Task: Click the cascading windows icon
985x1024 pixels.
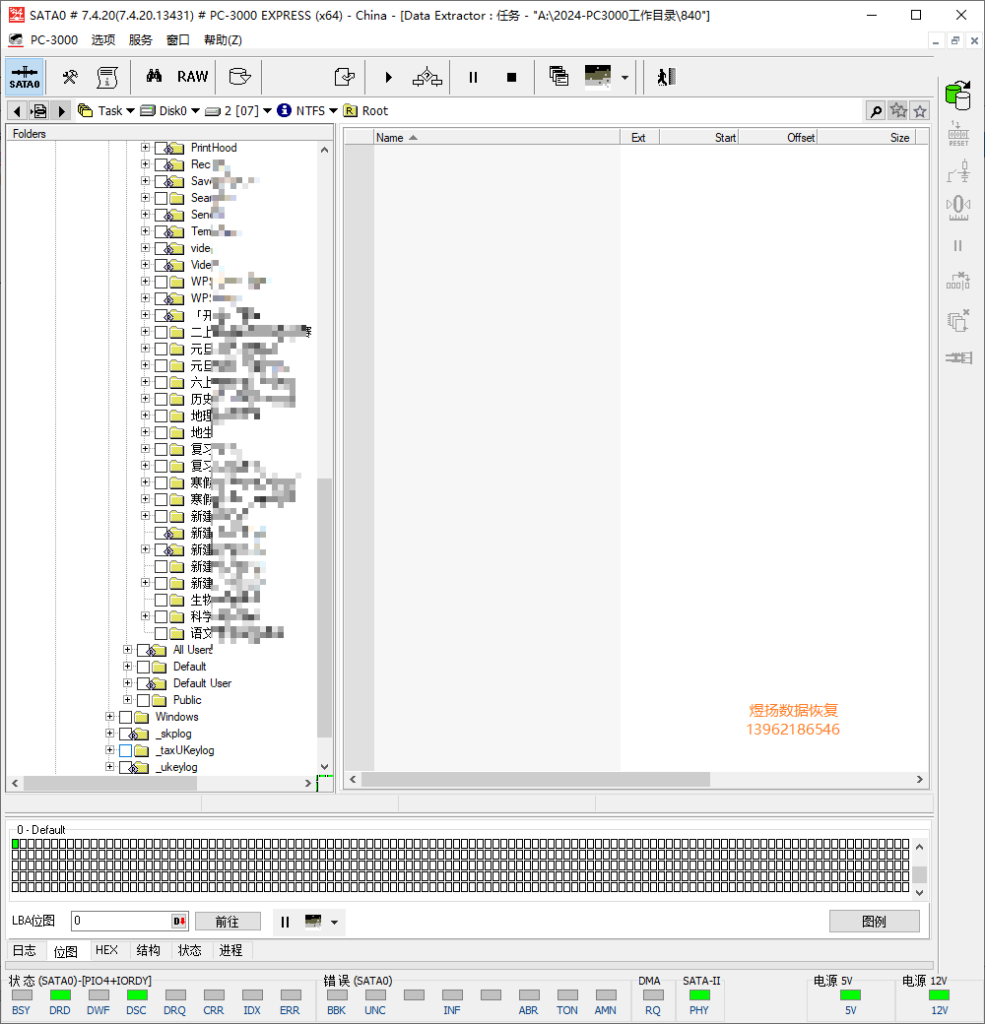Action: (558, 76)
